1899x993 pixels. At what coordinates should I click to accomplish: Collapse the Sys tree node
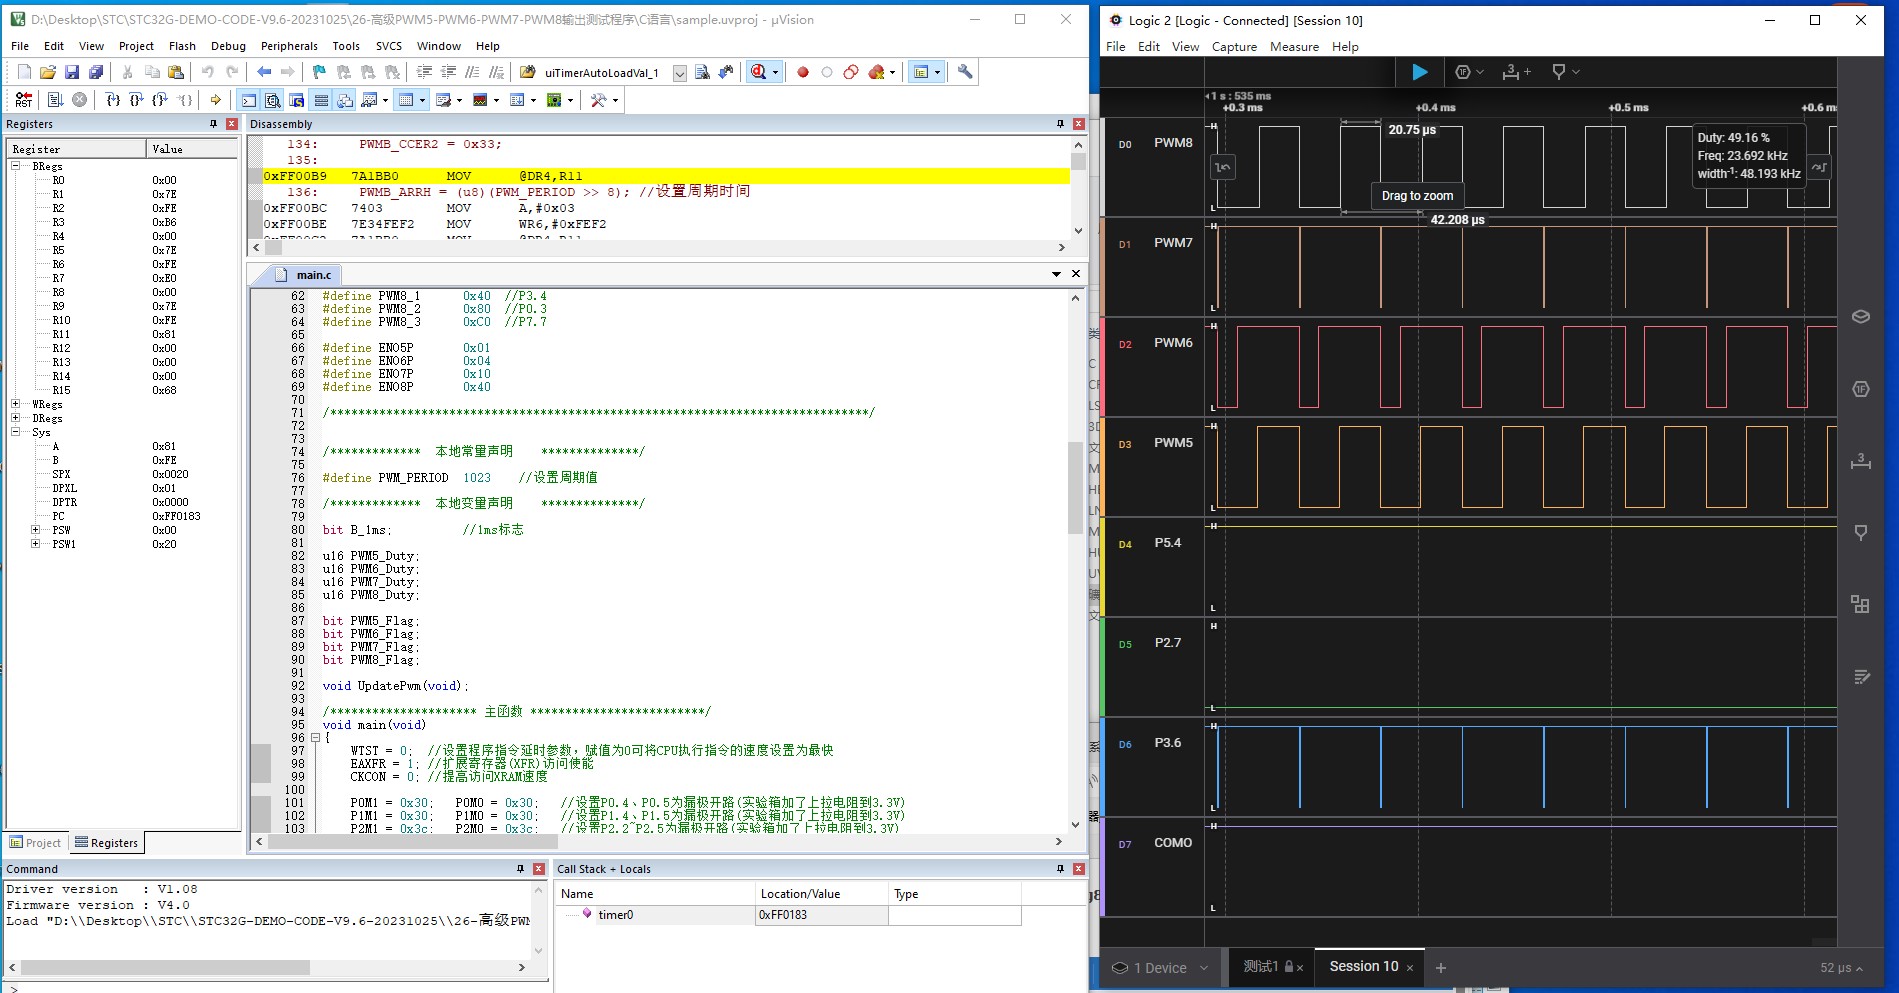(16, 432)
